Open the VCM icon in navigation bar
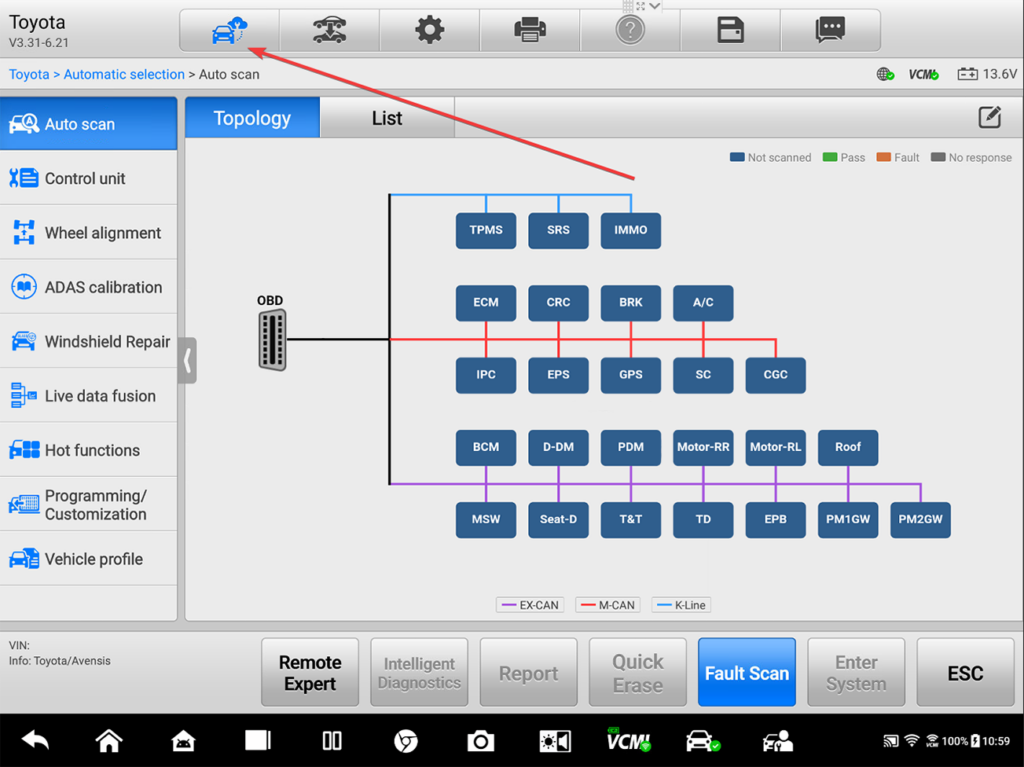This screenshot has height=767, width=1024. point(628,741)
